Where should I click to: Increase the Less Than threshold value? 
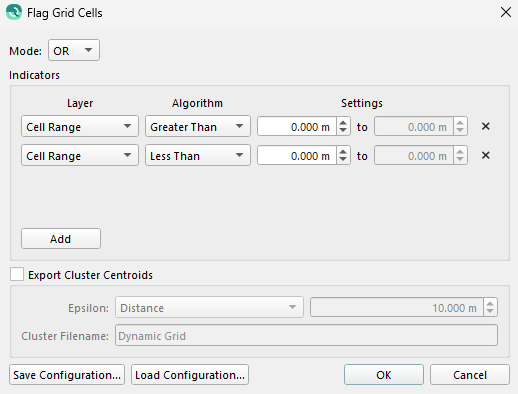click(343, 151)
